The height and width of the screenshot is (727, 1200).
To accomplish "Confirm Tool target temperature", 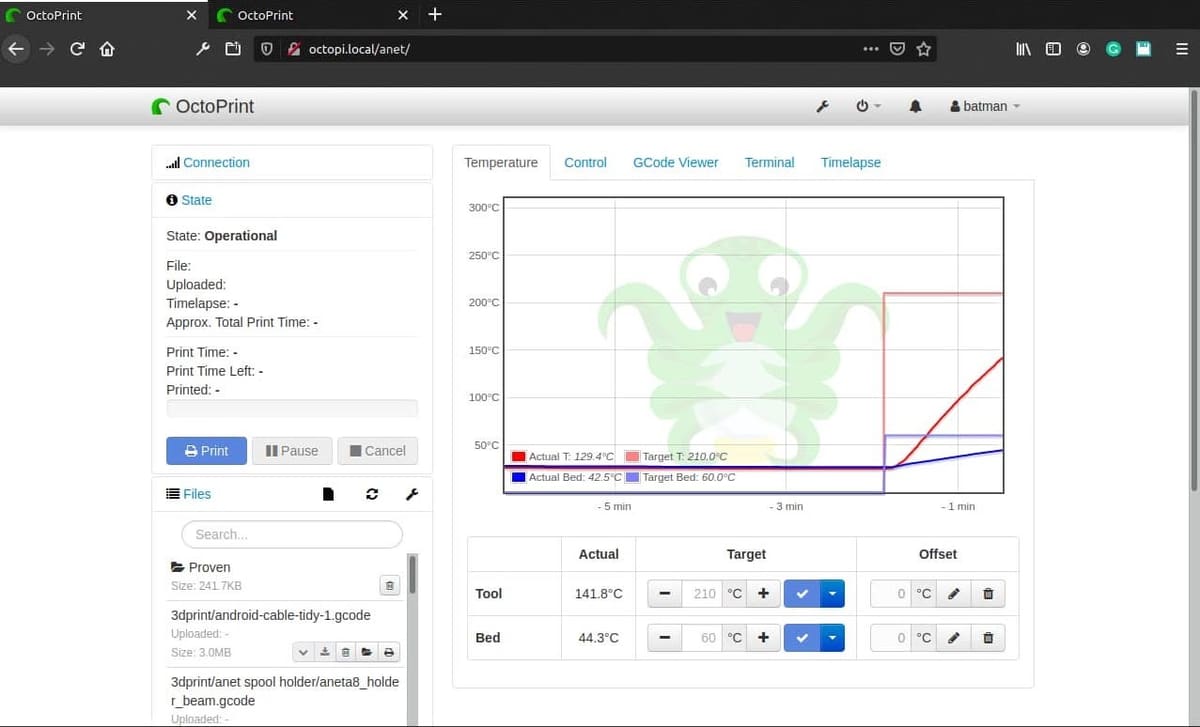I will tap(802, 594).
